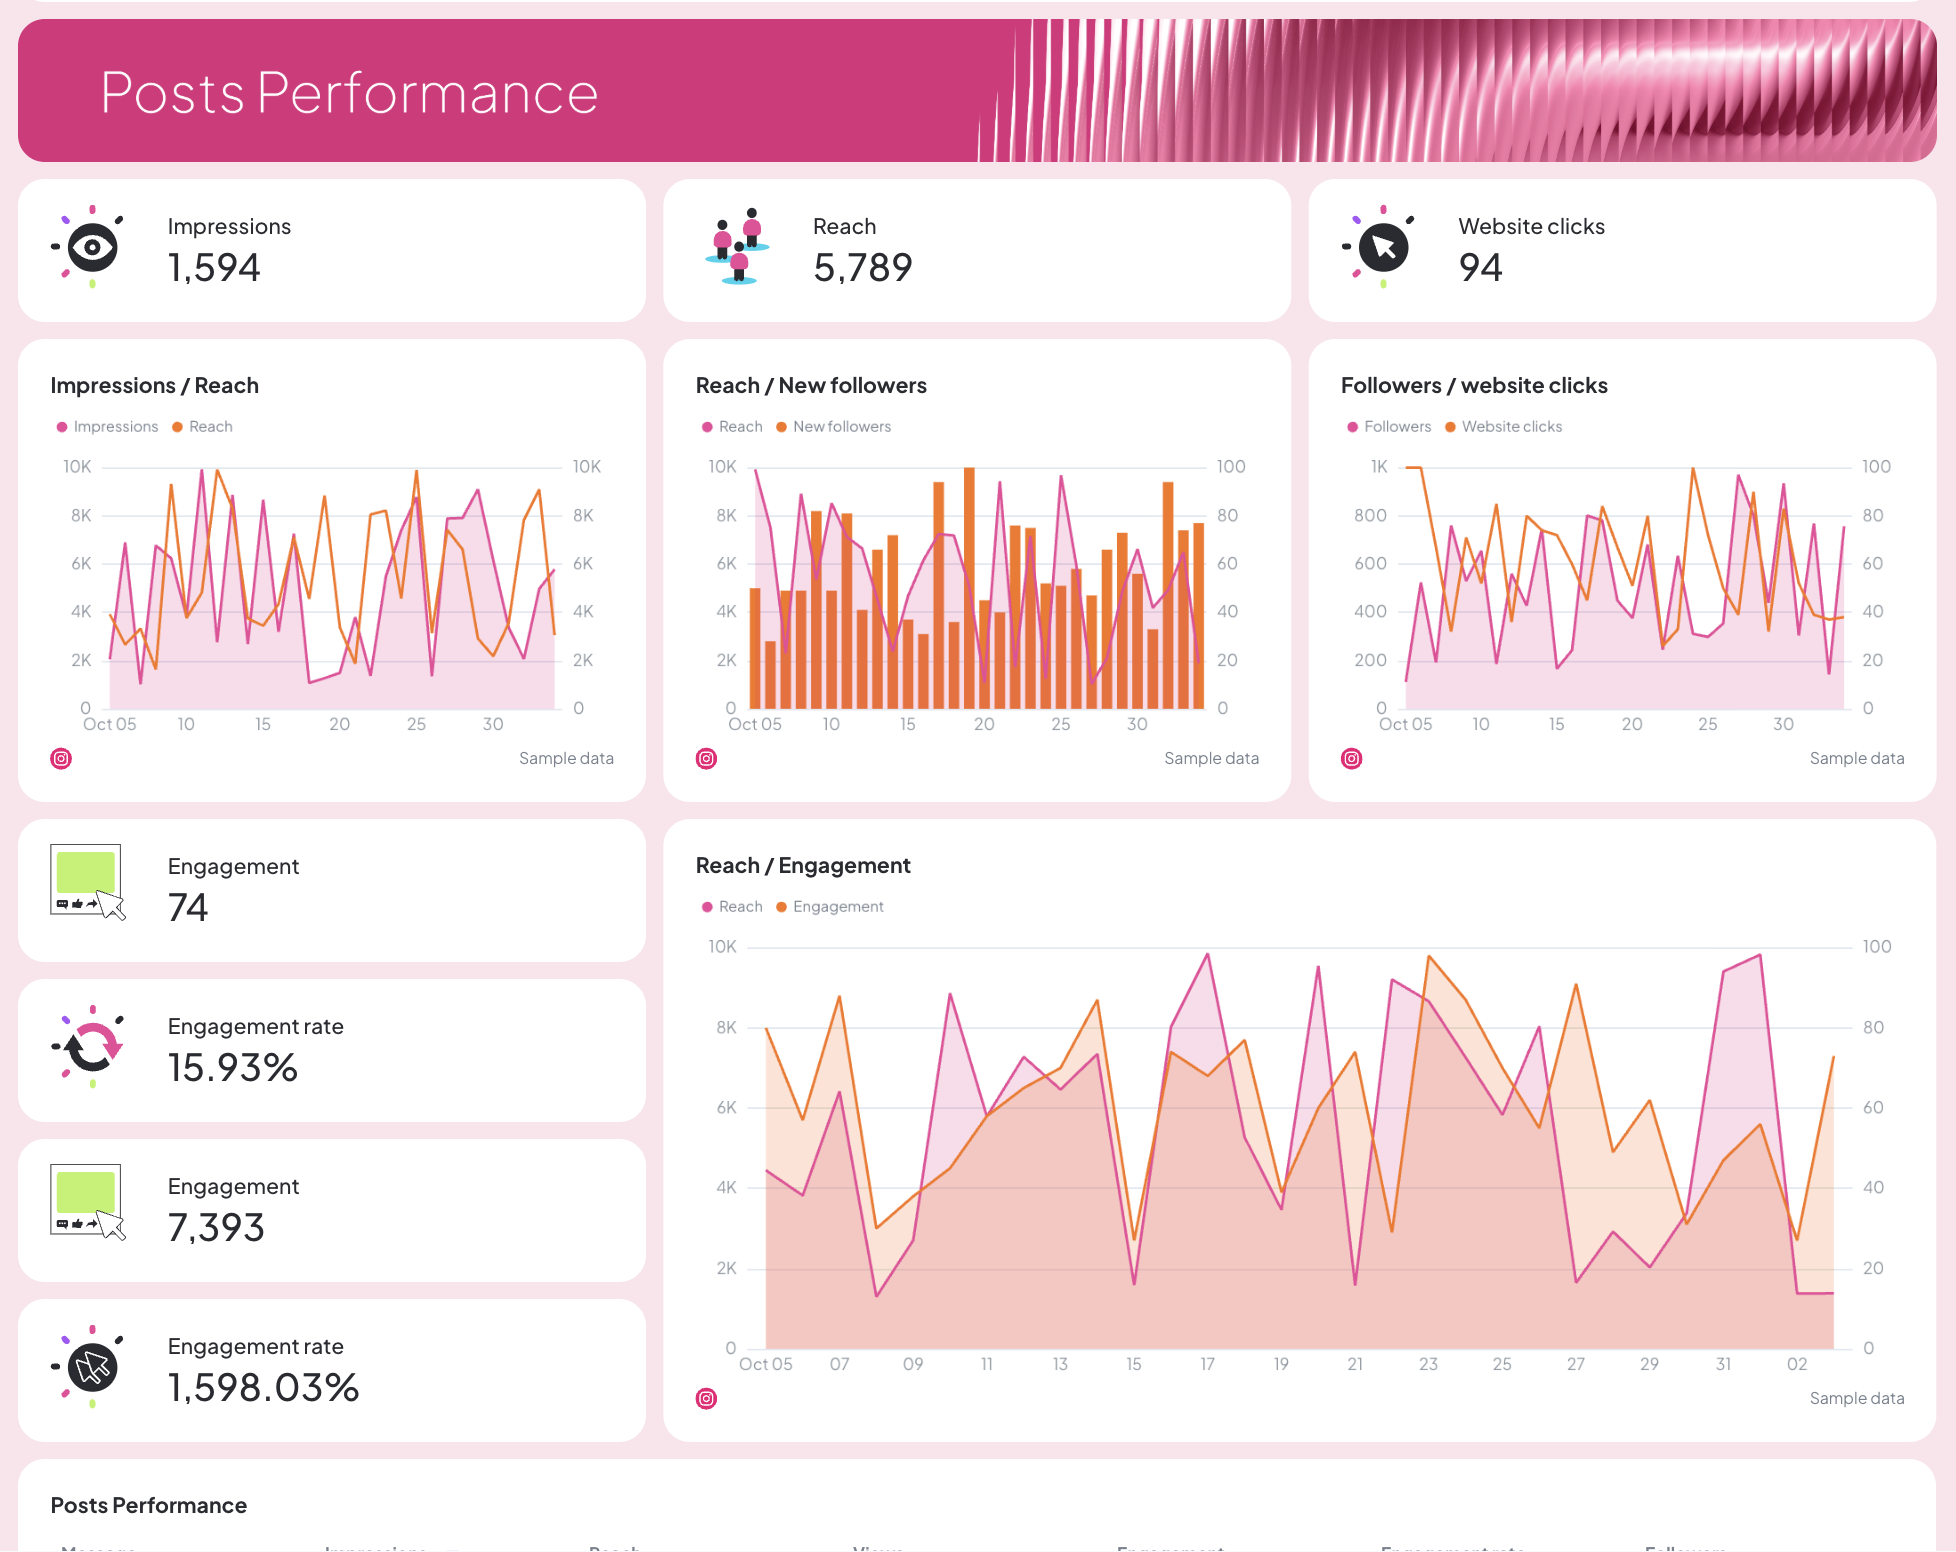Click the arrow-burst icon next to Engagement rate 1,598.03%
This screenshot has height=1552, width=1956.
coord(93,1368)
